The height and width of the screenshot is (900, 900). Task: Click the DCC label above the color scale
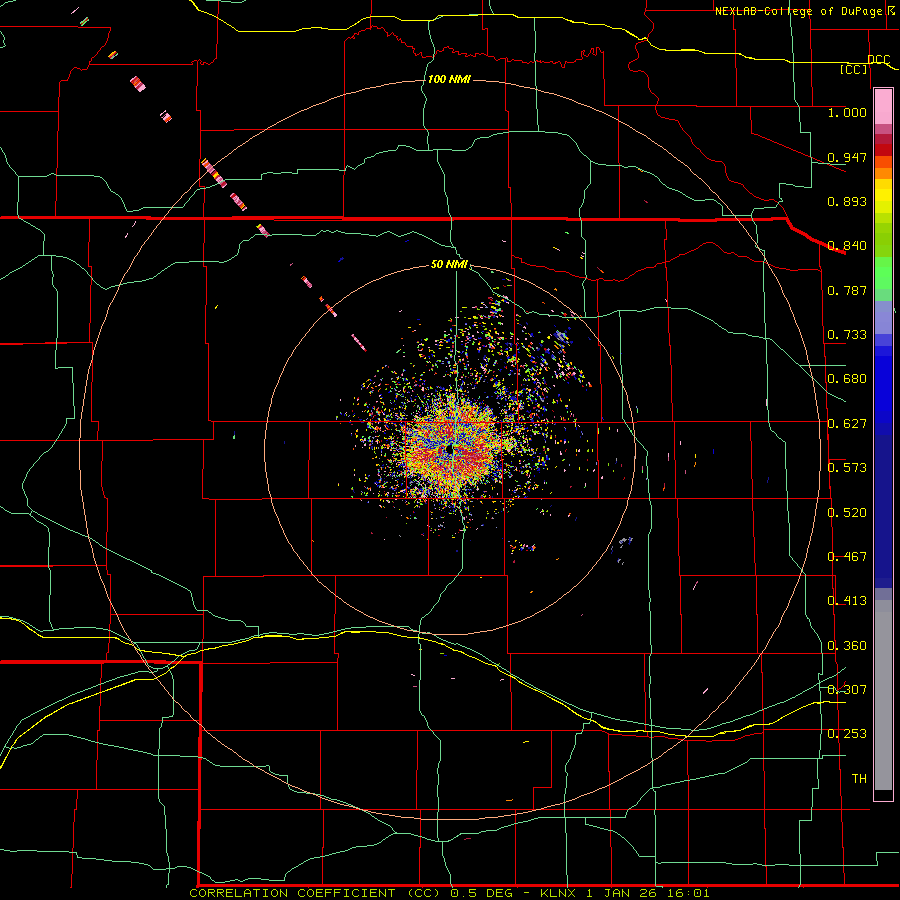click(878, 60)
